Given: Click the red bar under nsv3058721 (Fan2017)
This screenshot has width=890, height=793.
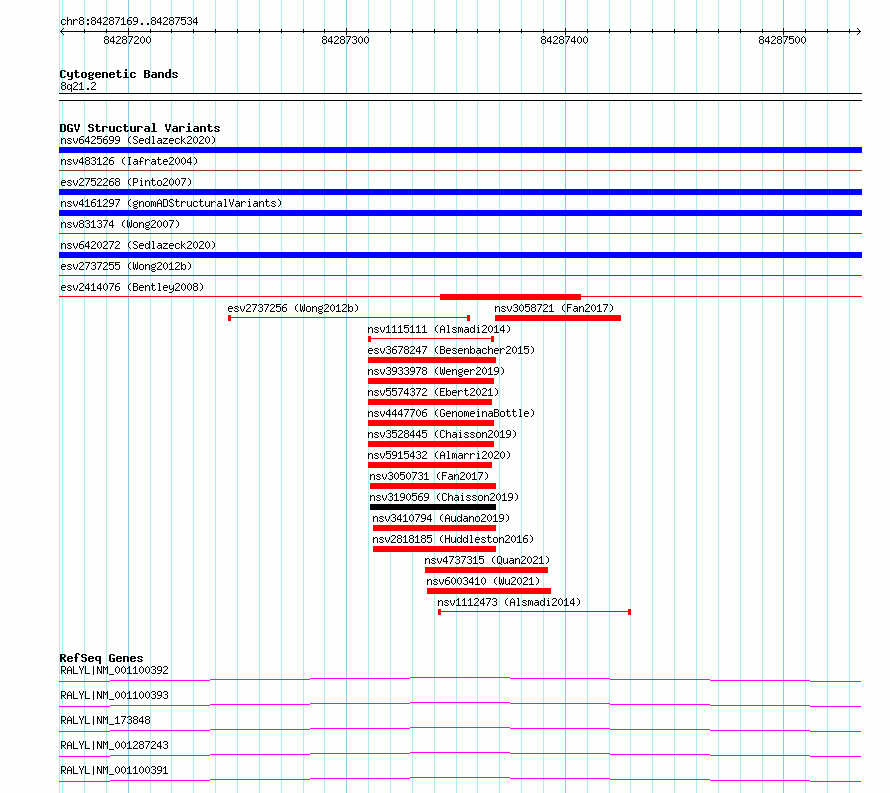Looking at the screenshot, I should (558, 318).
